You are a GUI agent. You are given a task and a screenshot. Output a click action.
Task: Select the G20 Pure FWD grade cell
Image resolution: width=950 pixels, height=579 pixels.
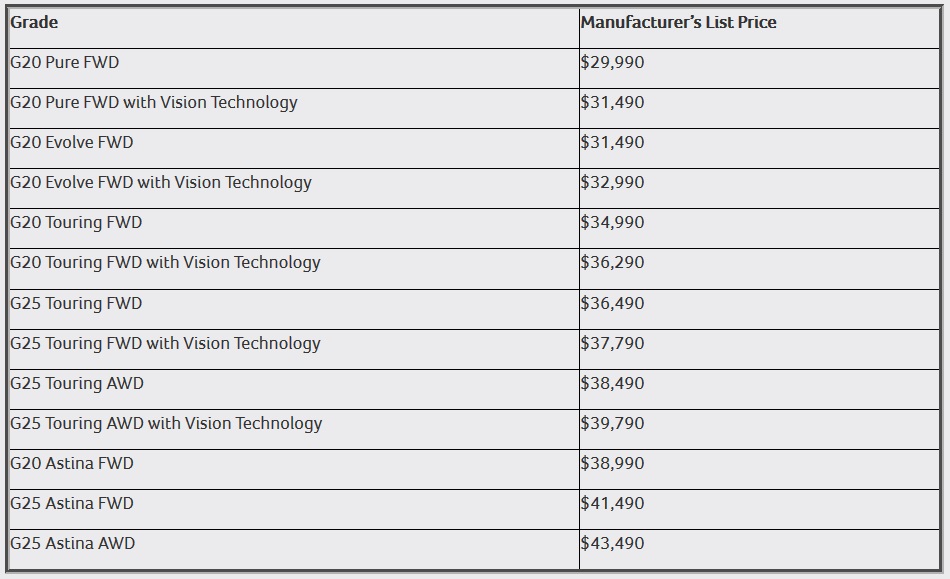[65, 62]
